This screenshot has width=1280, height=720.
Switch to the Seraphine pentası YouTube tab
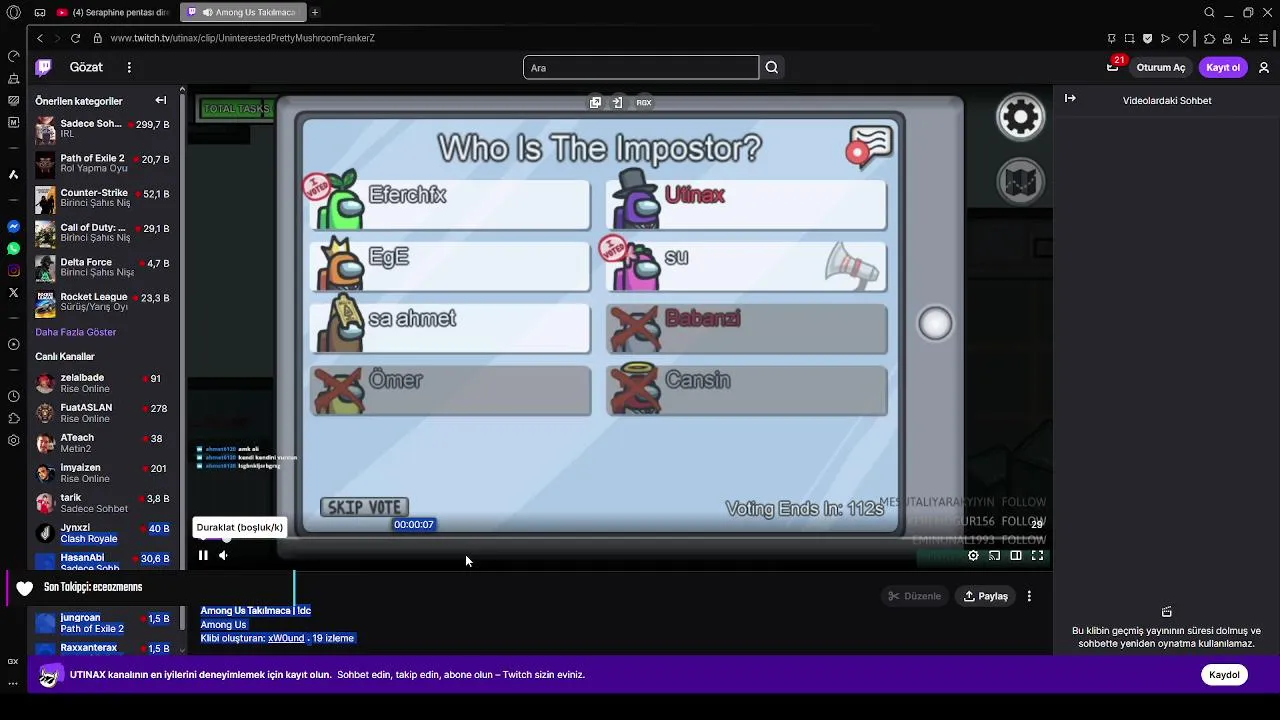113,12
